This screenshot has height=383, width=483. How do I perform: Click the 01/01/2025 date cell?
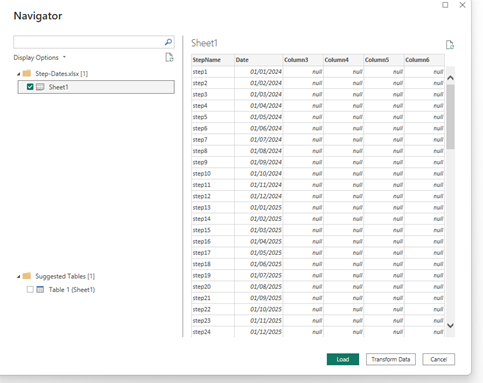258,208
